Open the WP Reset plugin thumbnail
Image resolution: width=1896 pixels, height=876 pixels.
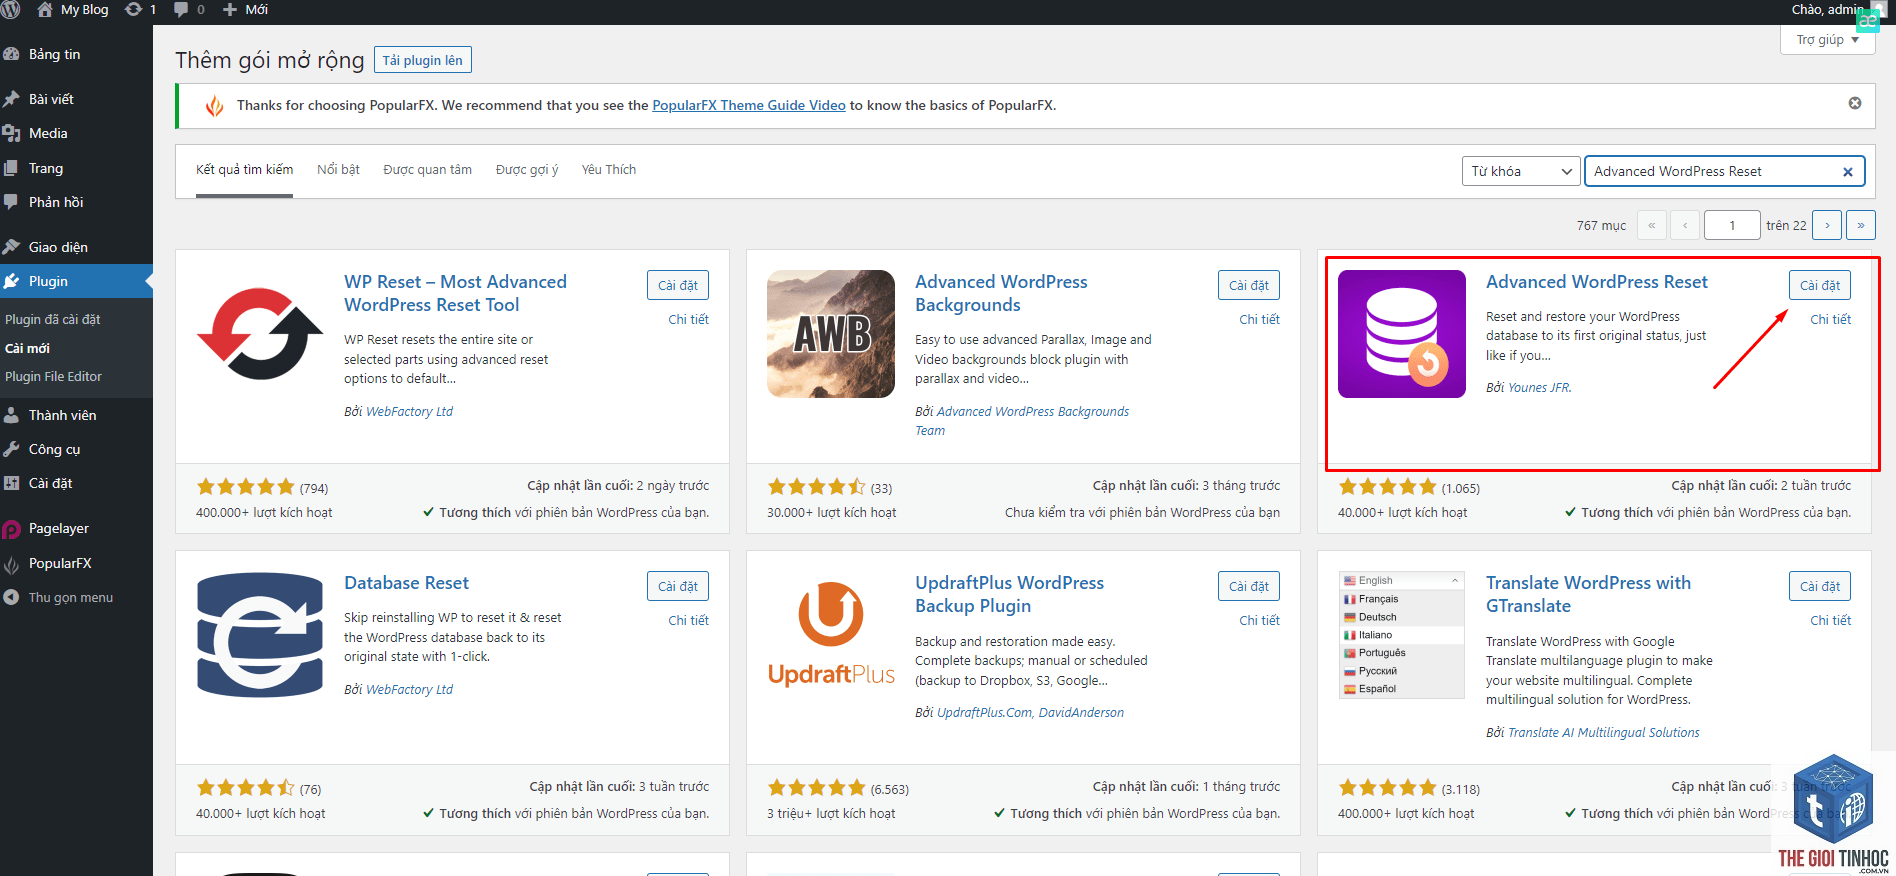(260, 334)
